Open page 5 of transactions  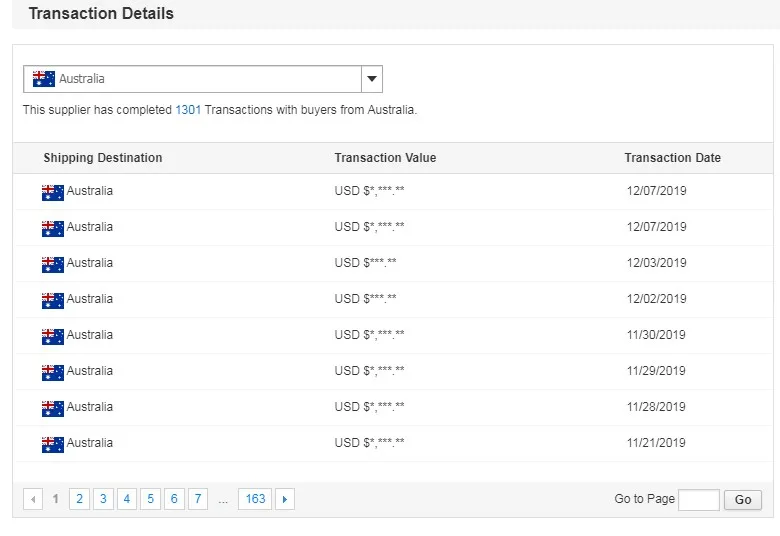click(150, 499)
